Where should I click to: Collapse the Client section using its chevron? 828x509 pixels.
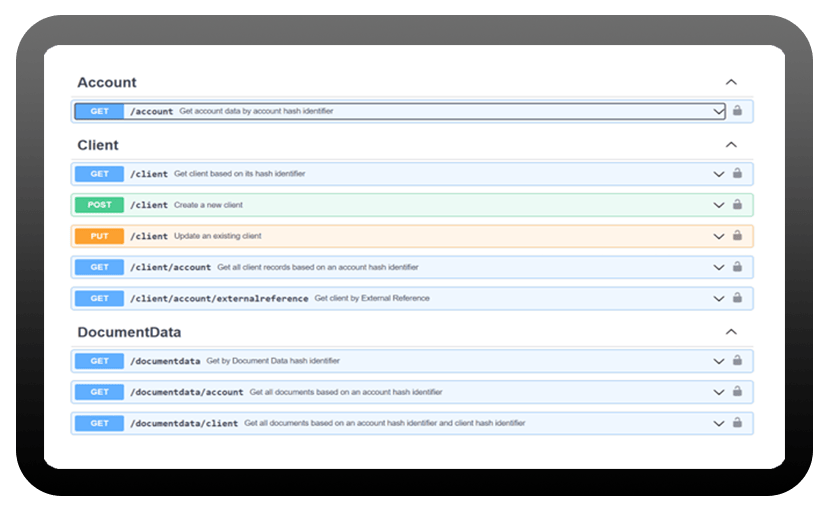[x=731, y=145]
